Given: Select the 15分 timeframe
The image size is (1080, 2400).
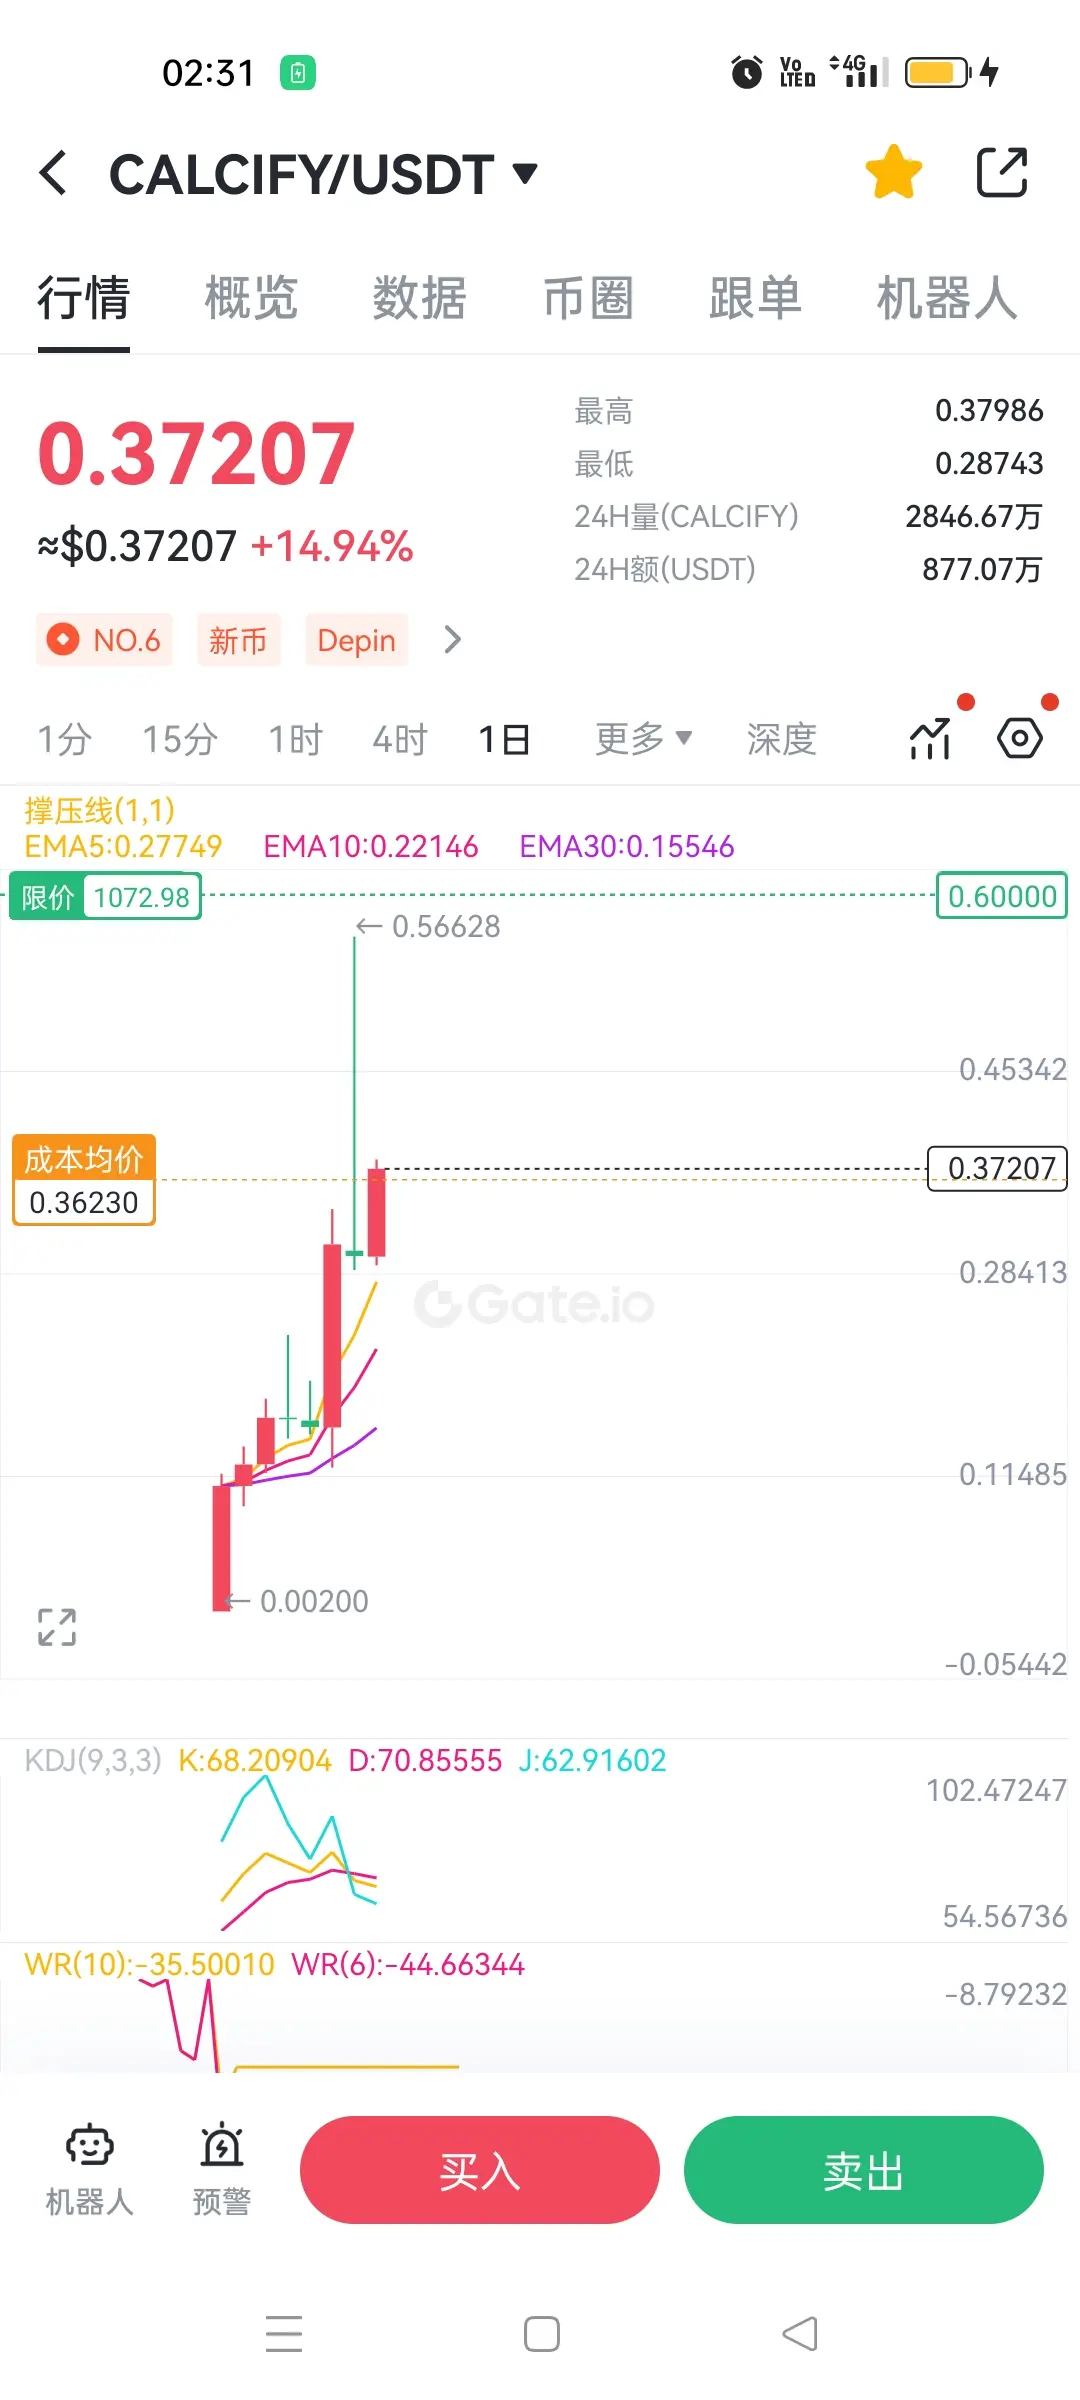Looking at the screenshot, I should [180, 739].
